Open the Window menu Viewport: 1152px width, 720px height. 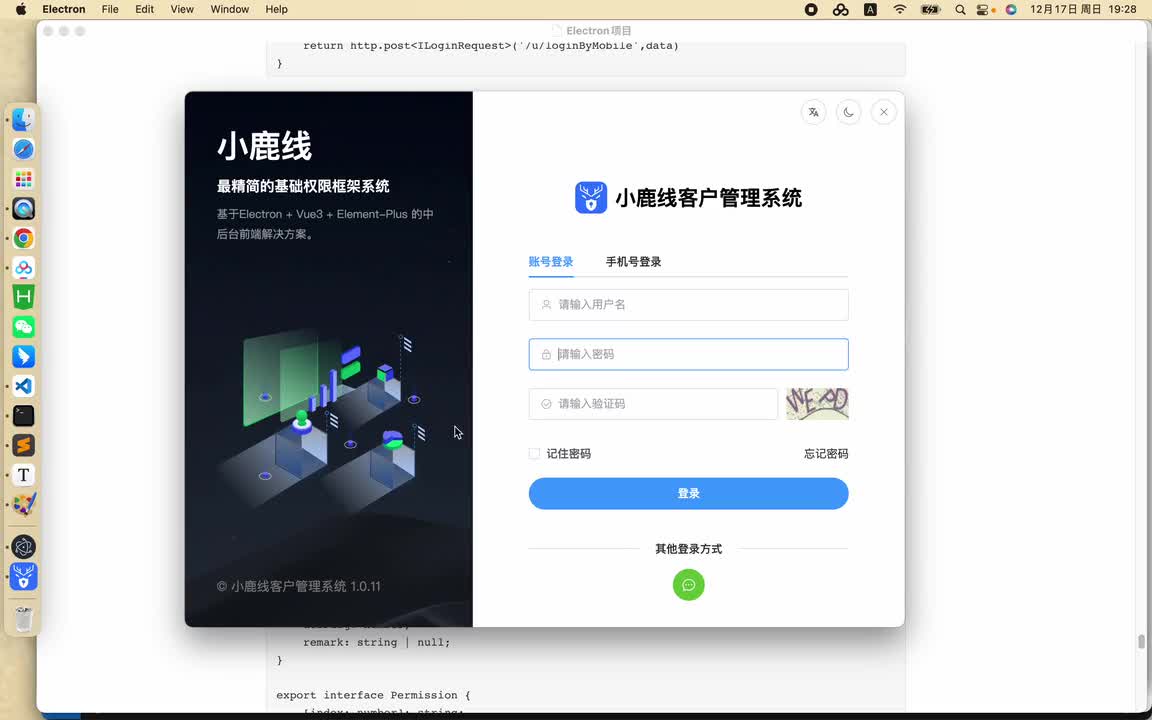(230, 9)
